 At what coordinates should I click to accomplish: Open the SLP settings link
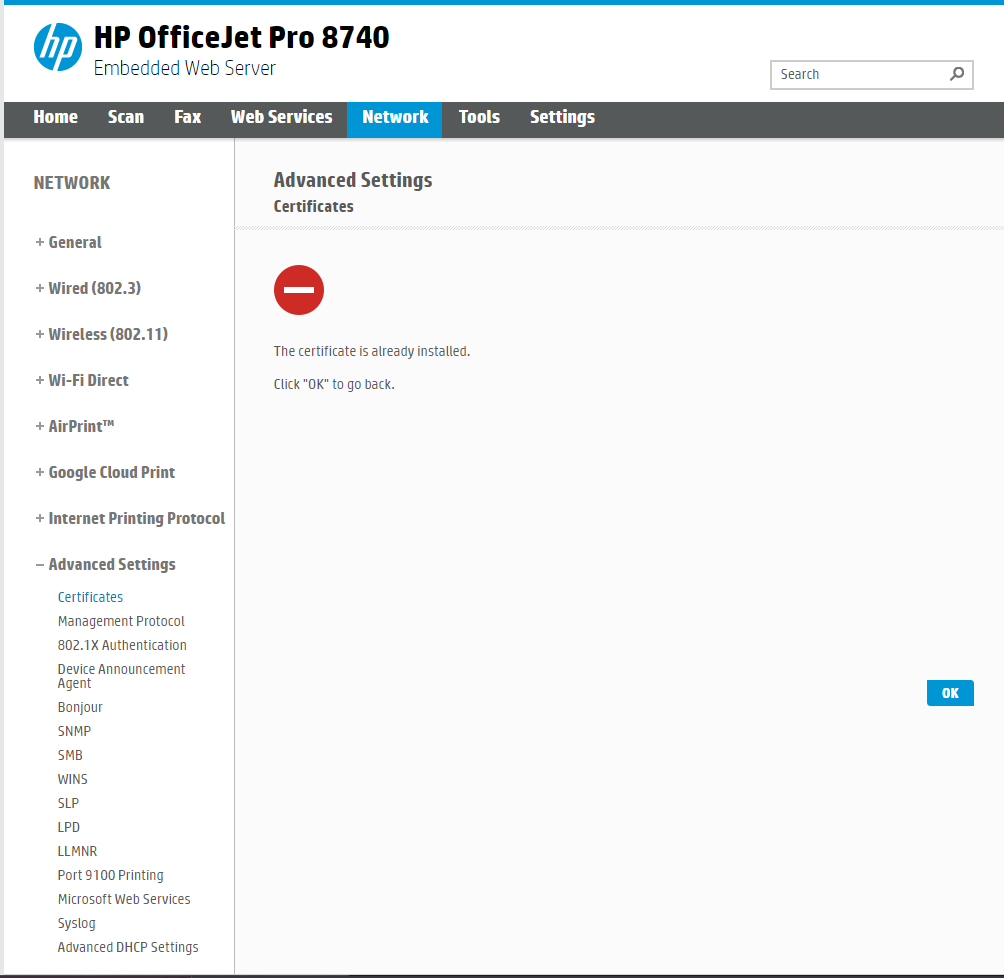pos(69,803)
